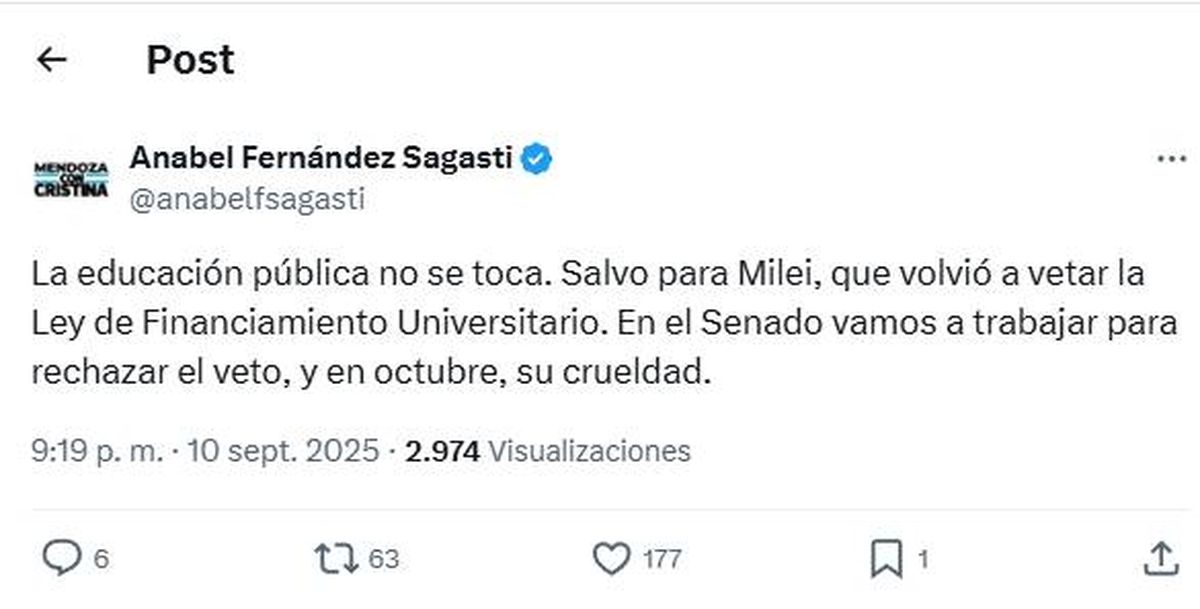Viewport: 1200px width, 609px height.
Task: Open the three-dot more options menu
Action: click(1170, 160)
